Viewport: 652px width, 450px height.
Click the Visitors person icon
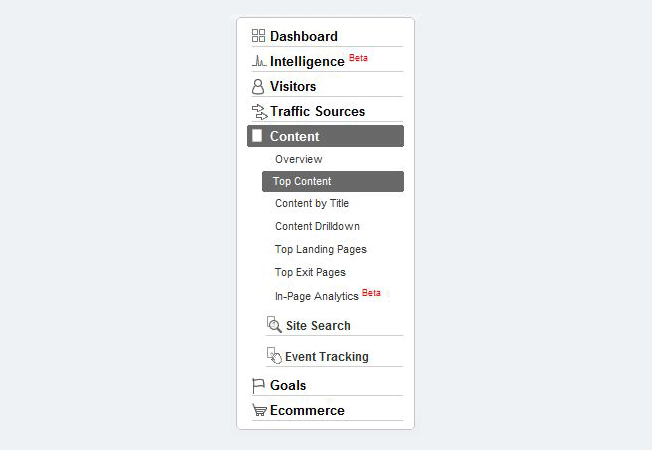(x=258, y=87)
